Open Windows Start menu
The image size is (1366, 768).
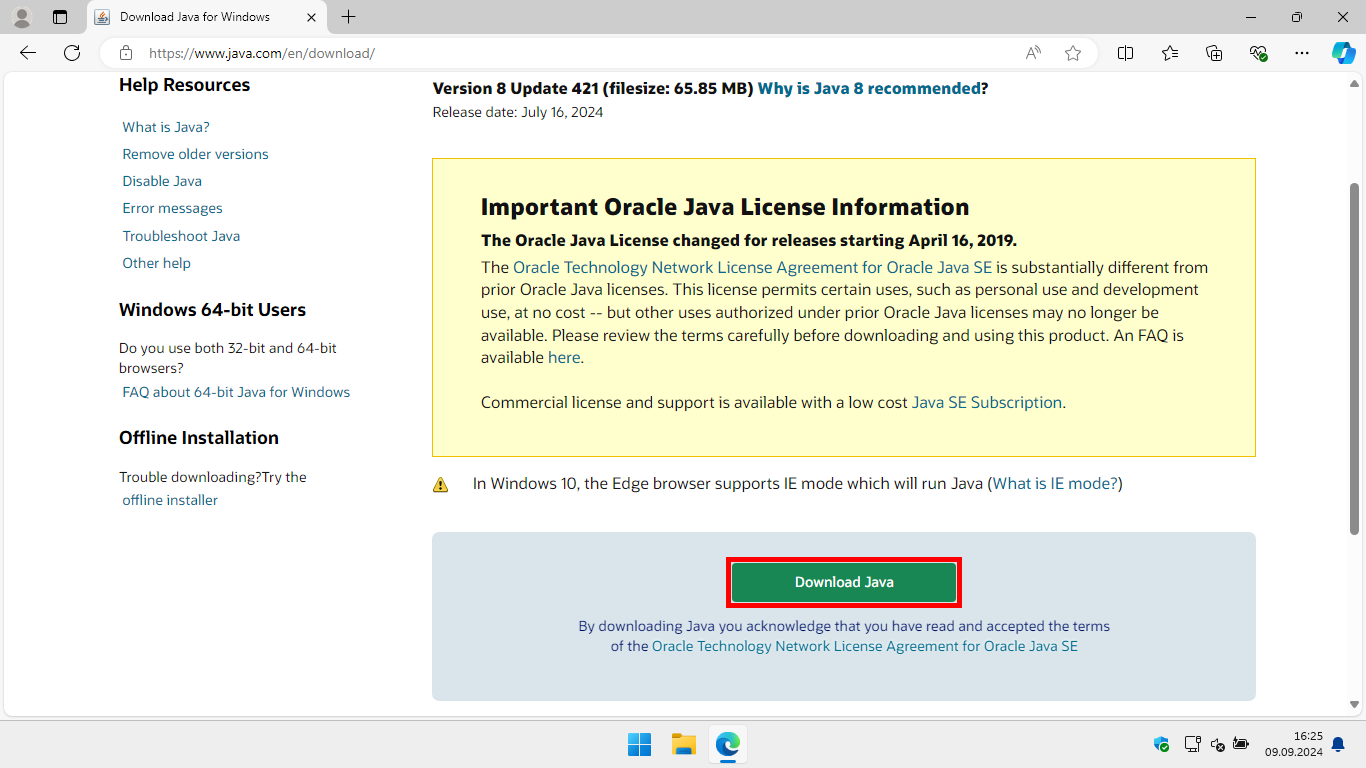pyautogui.click(x=639, y=744)
